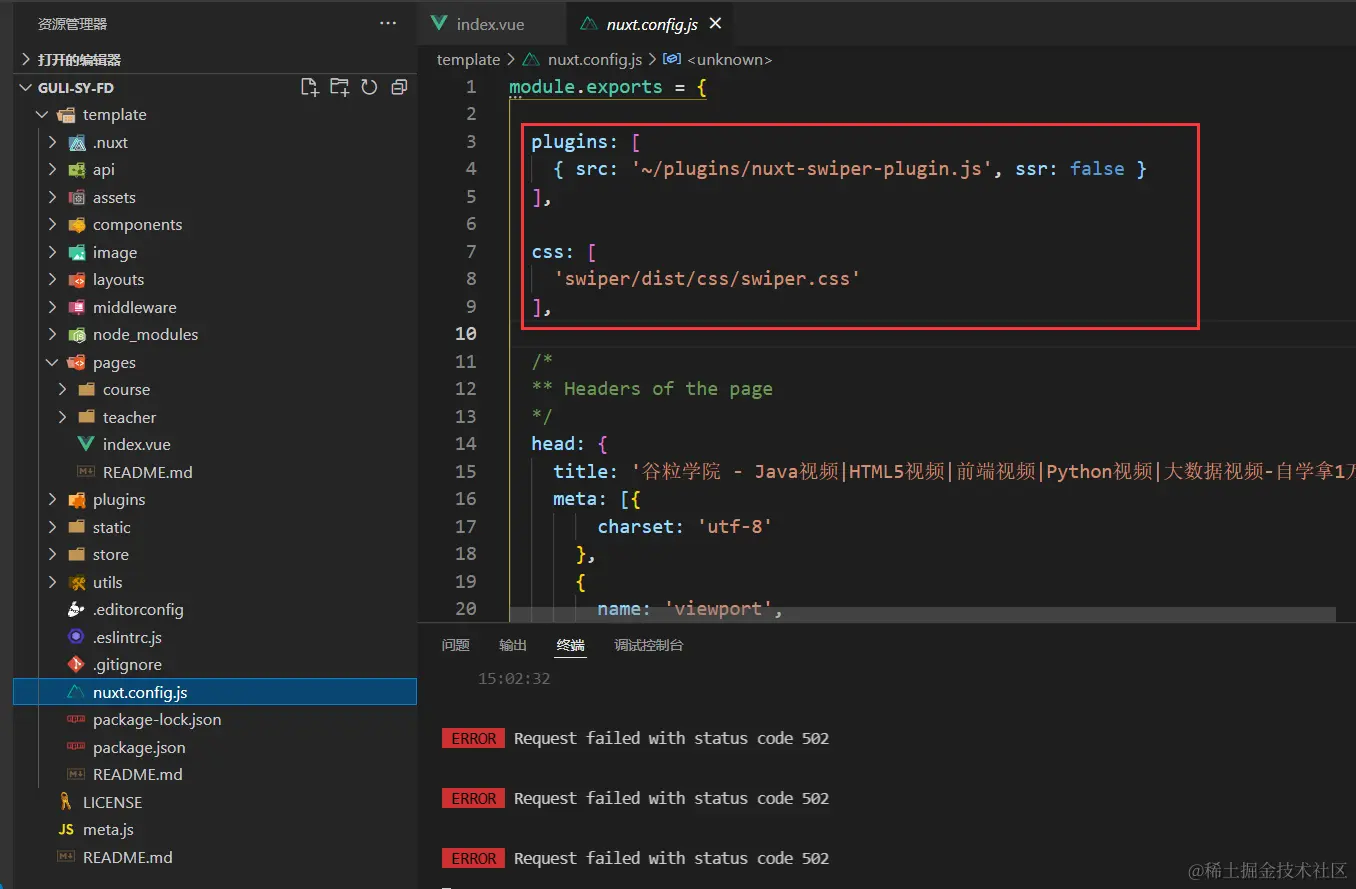1356x889 pixels.
Task: Open the 输出 panel tab
Action: [513, 645]
